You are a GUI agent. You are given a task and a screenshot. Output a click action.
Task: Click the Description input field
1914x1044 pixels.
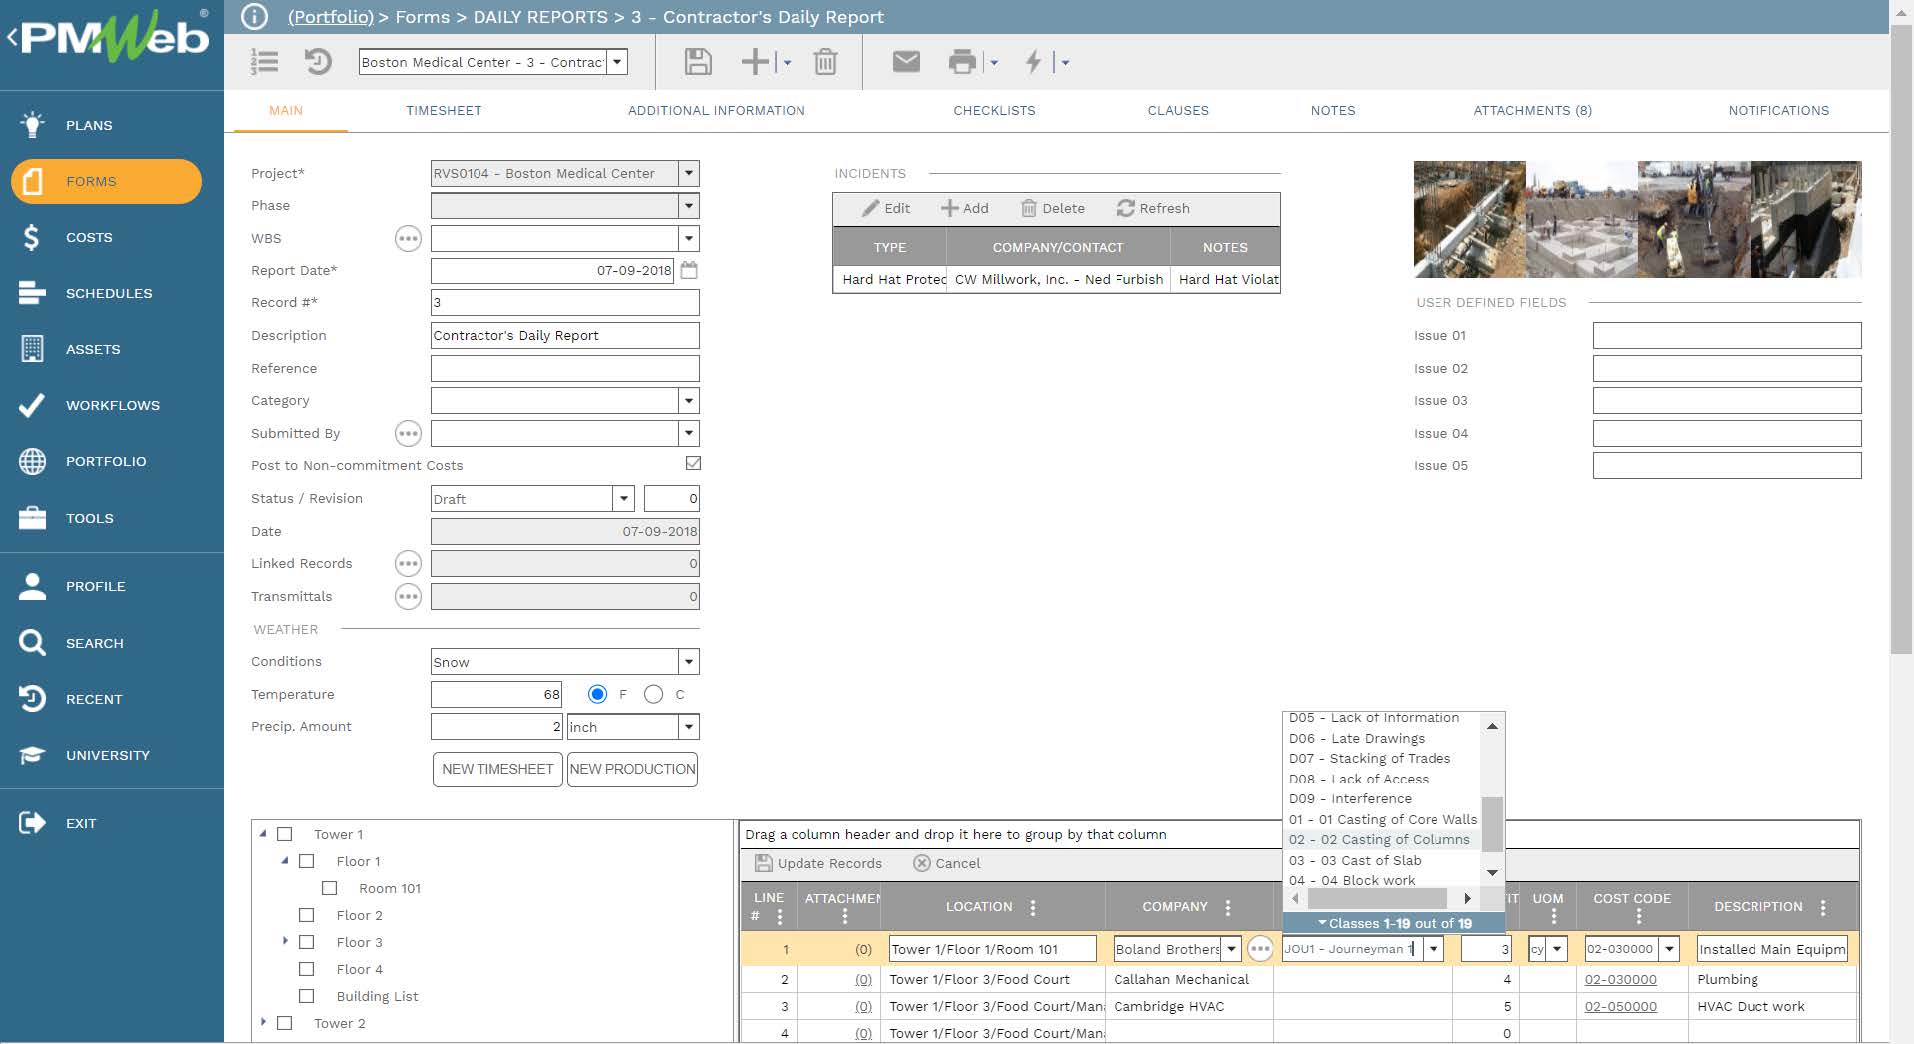point(565,335)
